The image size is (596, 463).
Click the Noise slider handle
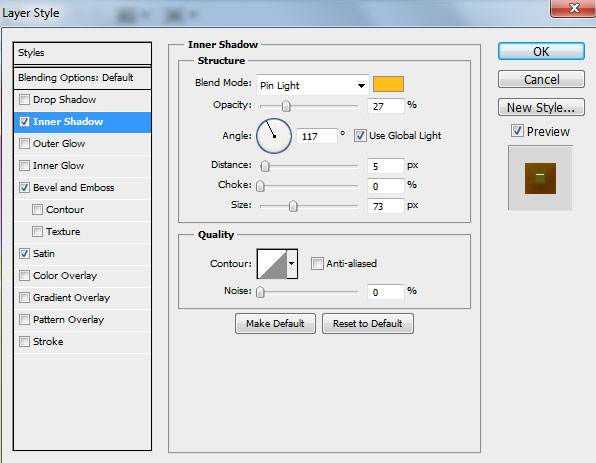tap(260, 292)
